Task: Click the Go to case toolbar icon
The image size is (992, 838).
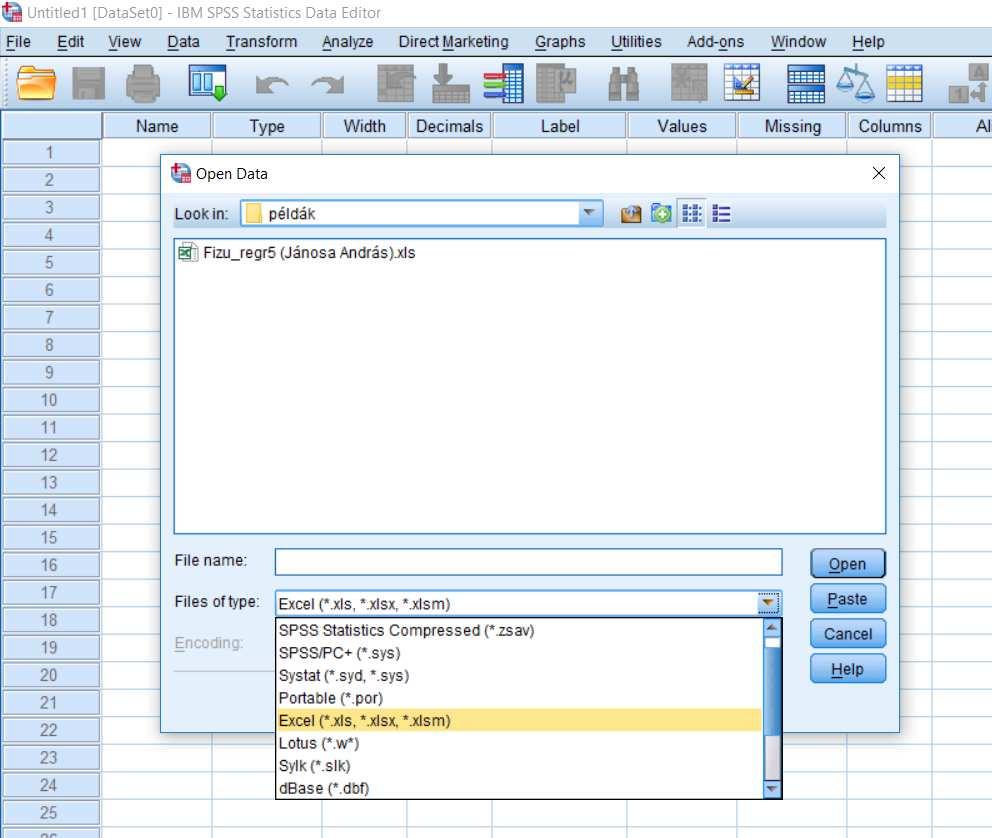Action: click(x=395, y=83)
